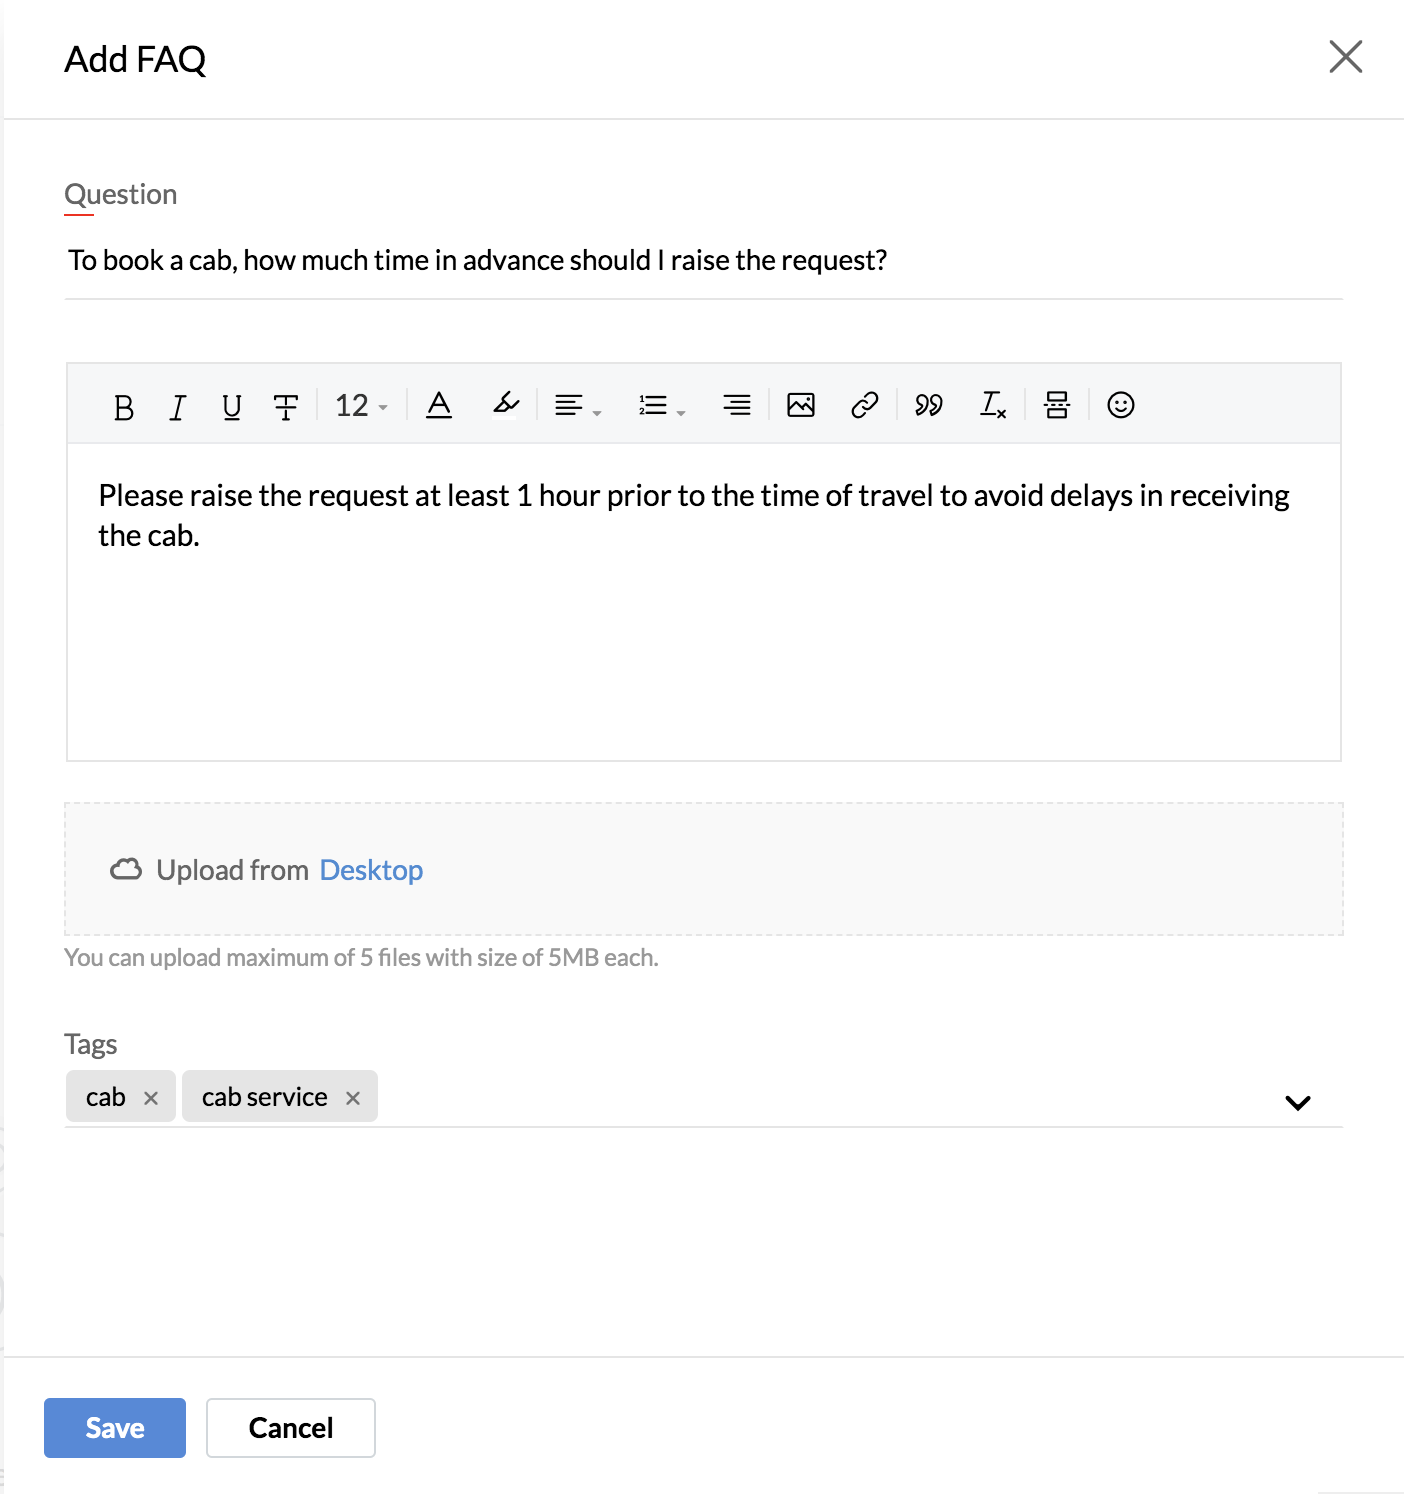
Task: Remove the 'cab service' tag
Action: tap(353, 1098)
